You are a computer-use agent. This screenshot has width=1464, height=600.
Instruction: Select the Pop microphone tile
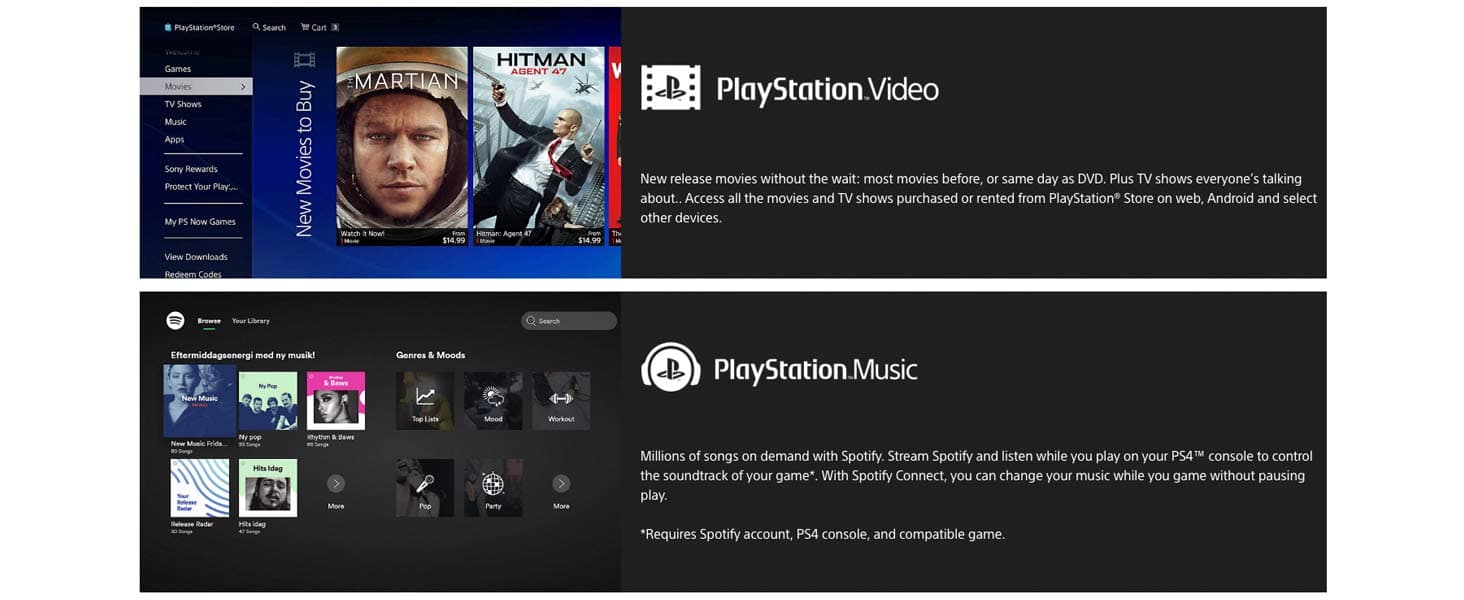[425, 487]
